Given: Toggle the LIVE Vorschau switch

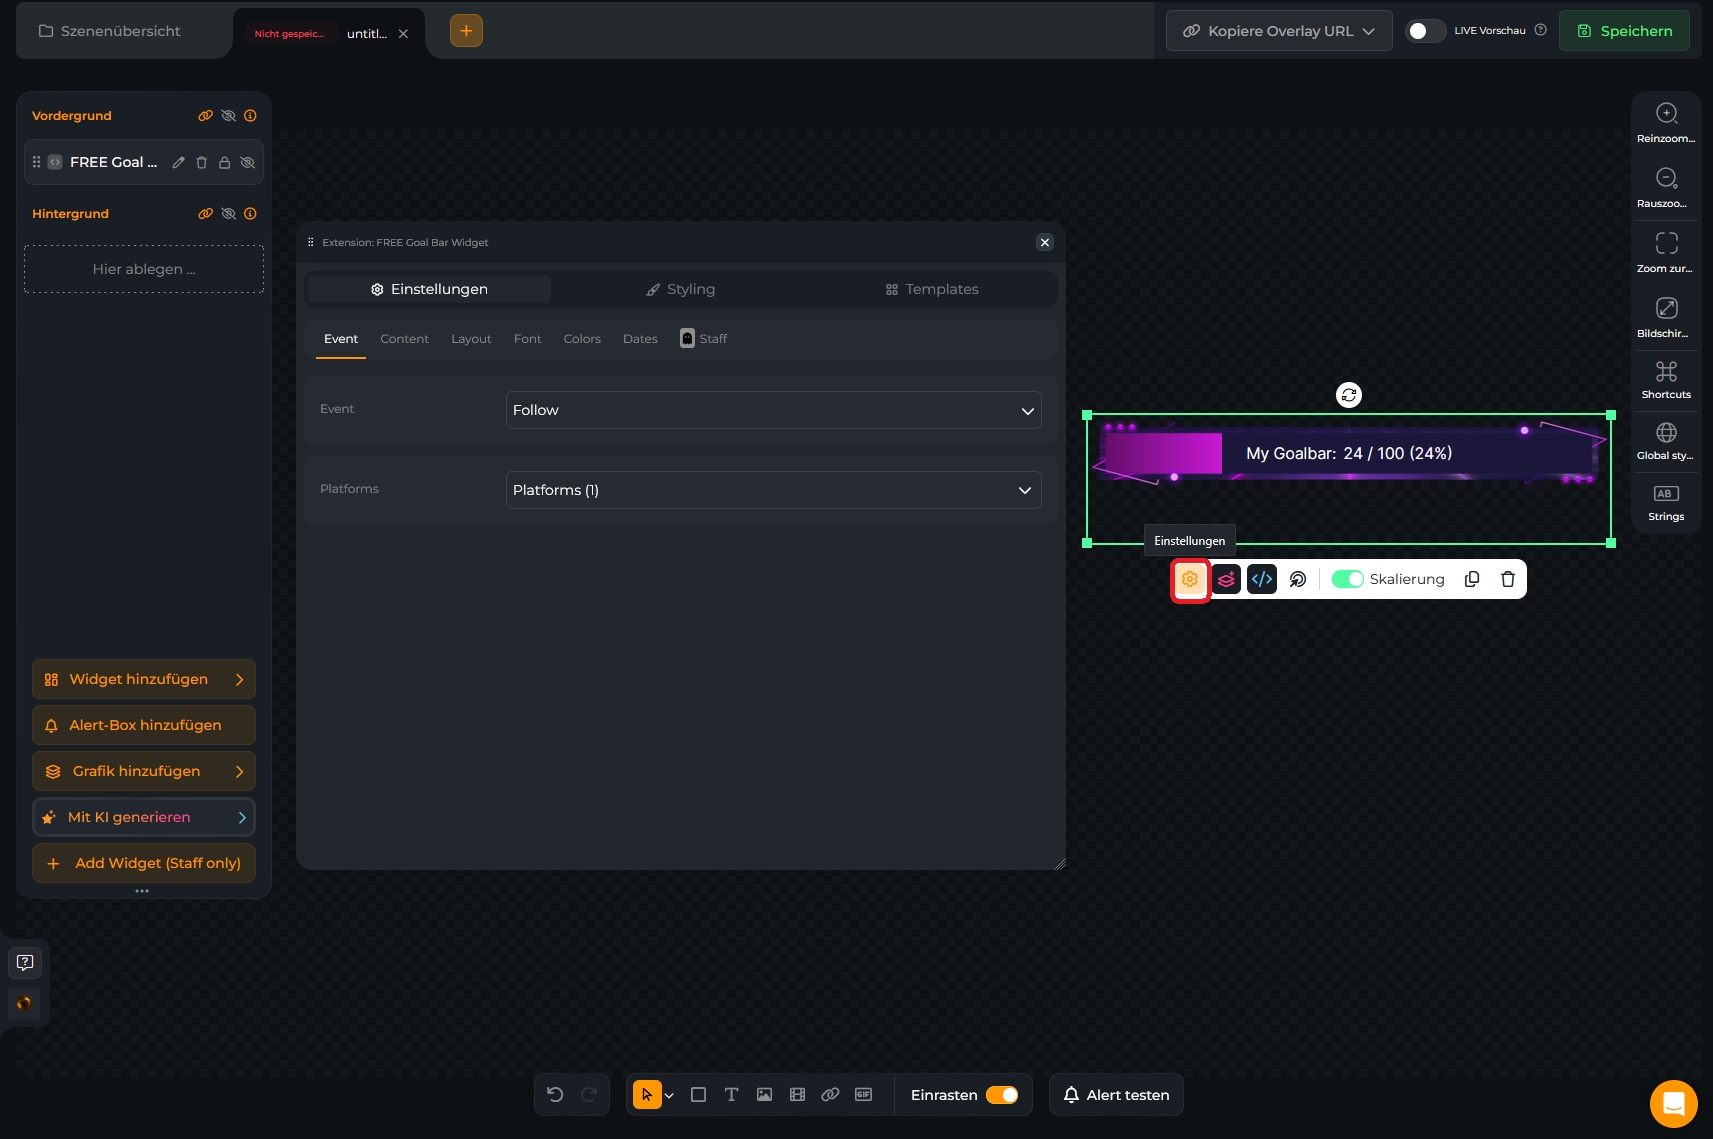Looking at the screenshot, I should (x=1425, y=31).
